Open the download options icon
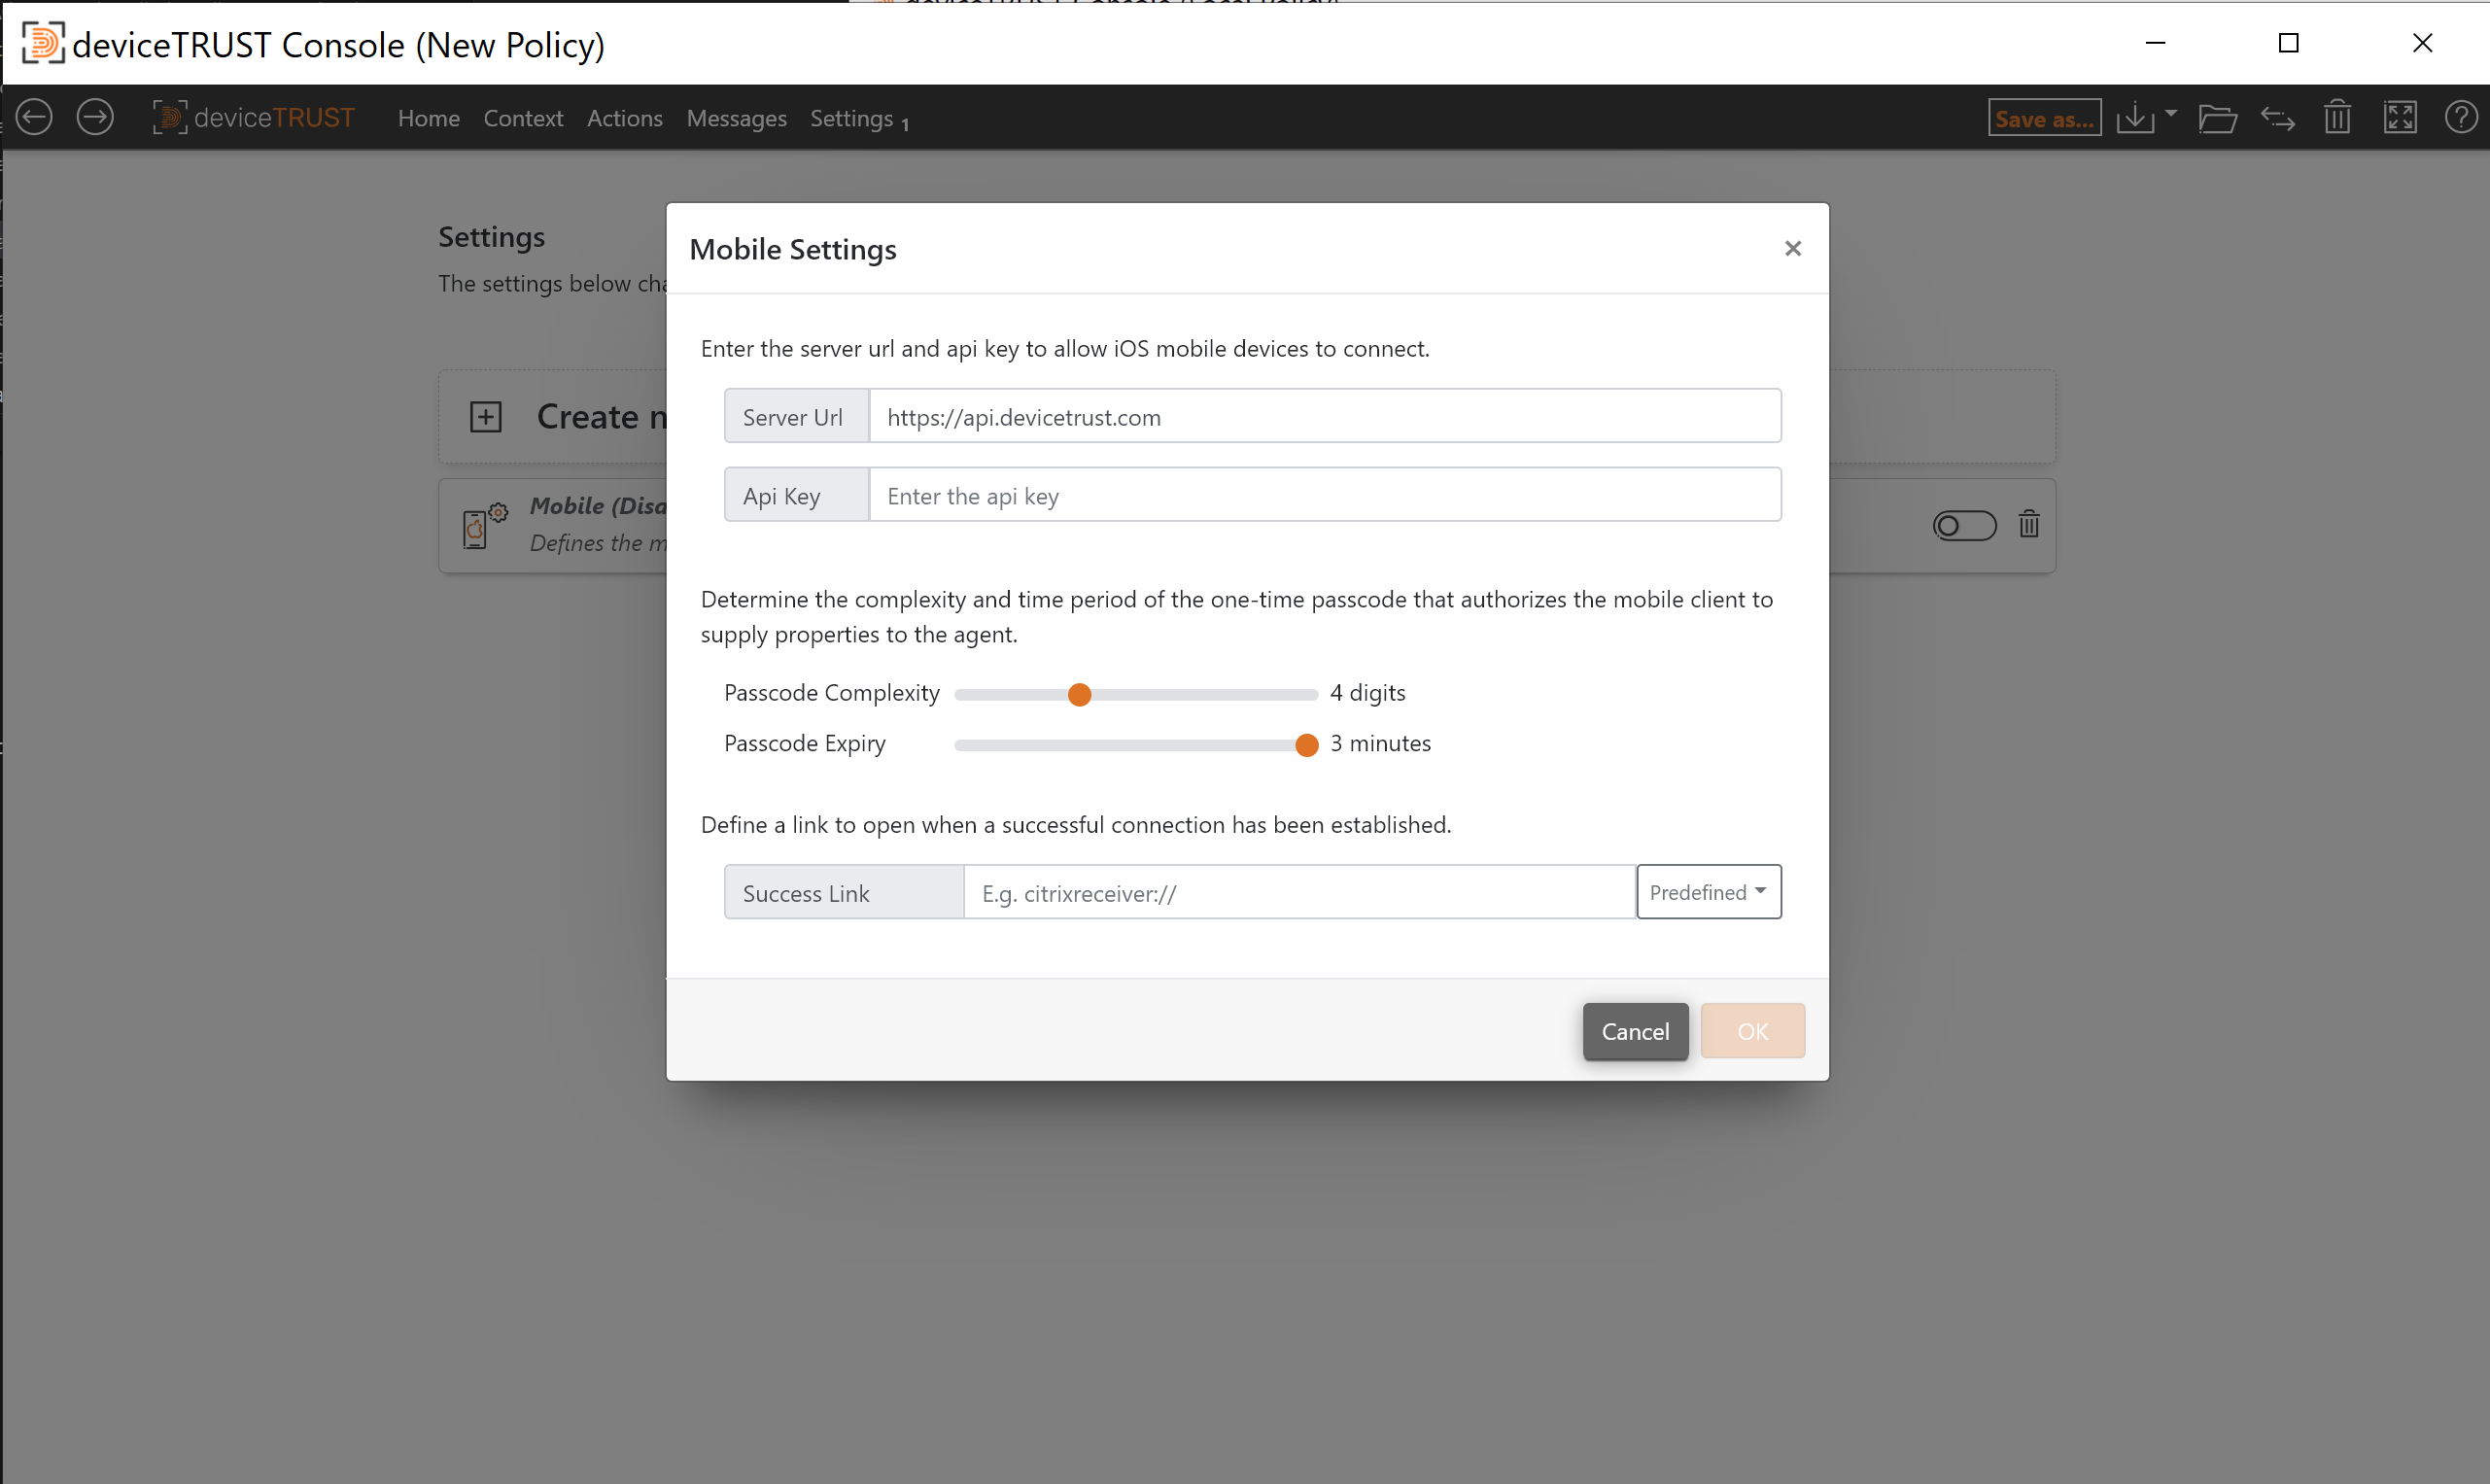2490x1484 pixels. coord(2134,117)
